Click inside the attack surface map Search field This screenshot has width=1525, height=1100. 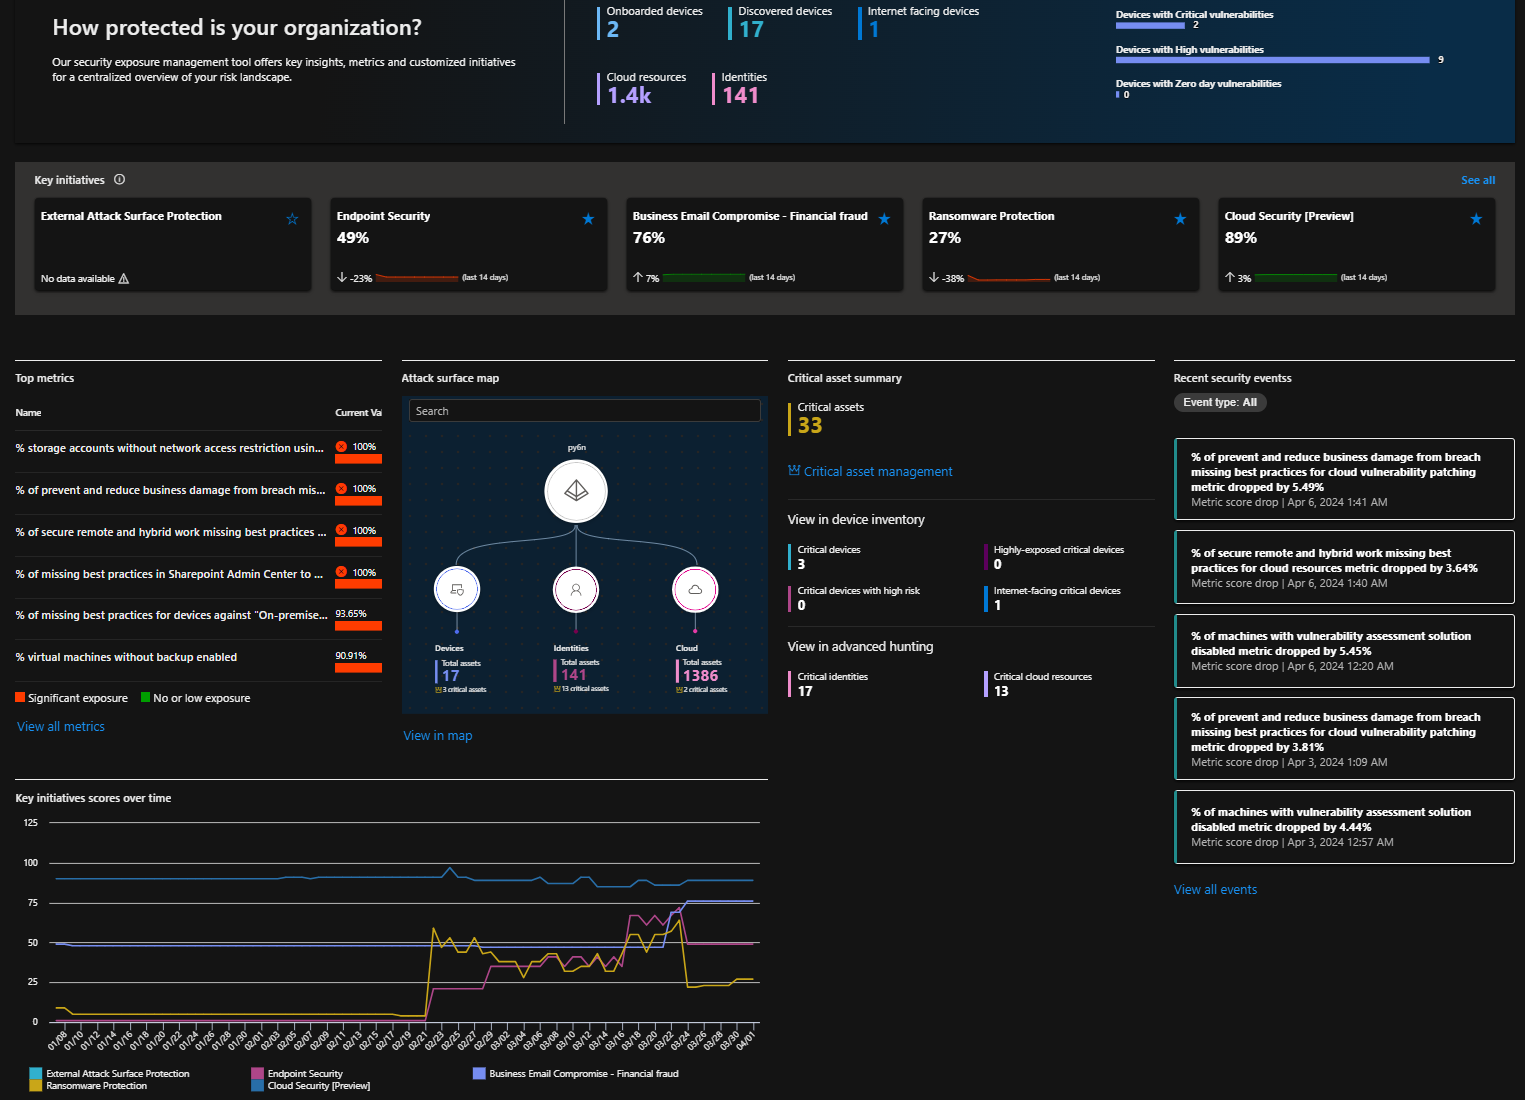click(x=584, y=411)
